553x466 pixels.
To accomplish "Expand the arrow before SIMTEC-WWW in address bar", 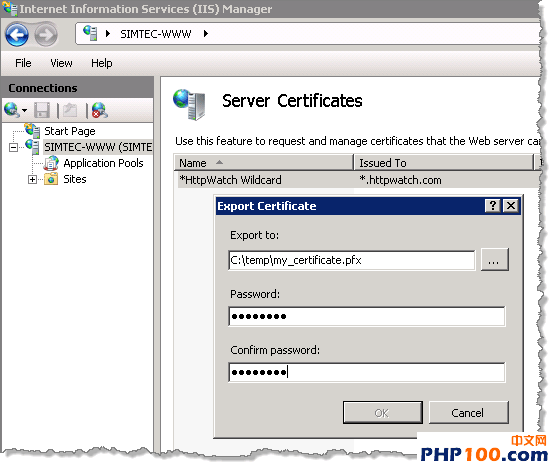I will coord(108,34).
